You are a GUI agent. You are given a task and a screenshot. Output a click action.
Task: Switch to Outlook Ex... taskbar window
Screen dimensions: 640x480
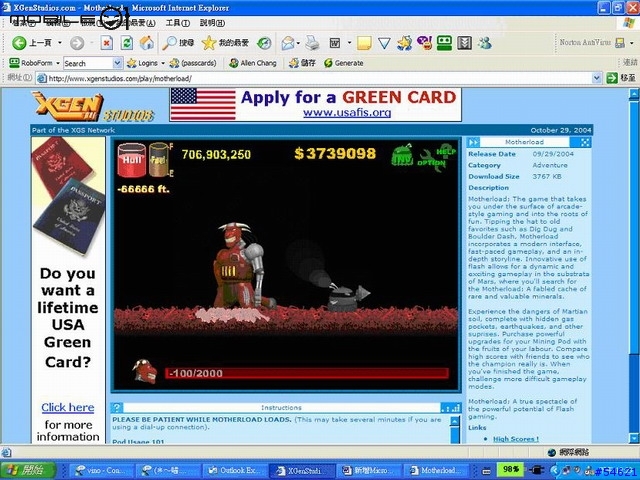(x=236, y=471)
